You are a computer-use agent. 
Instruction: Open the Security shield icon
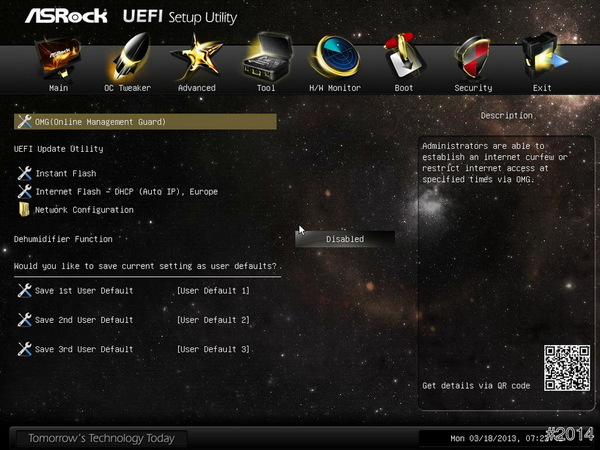pos(473,57)
